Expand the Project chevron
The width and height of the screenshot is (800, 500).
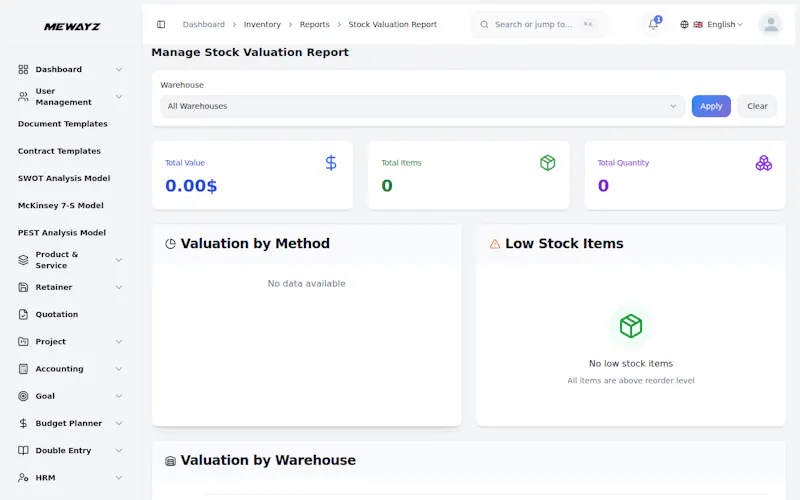[118, 341]
